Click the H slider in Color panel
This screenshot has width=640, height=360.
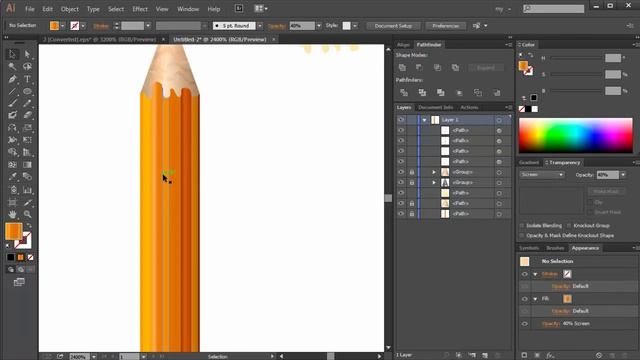coord(577,58)
